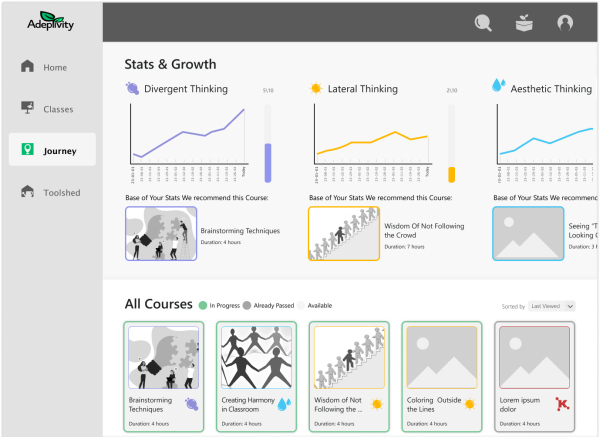The image size is (600, 437).
Task: Select the Journey sidebar item
Action: pos(51,150)
